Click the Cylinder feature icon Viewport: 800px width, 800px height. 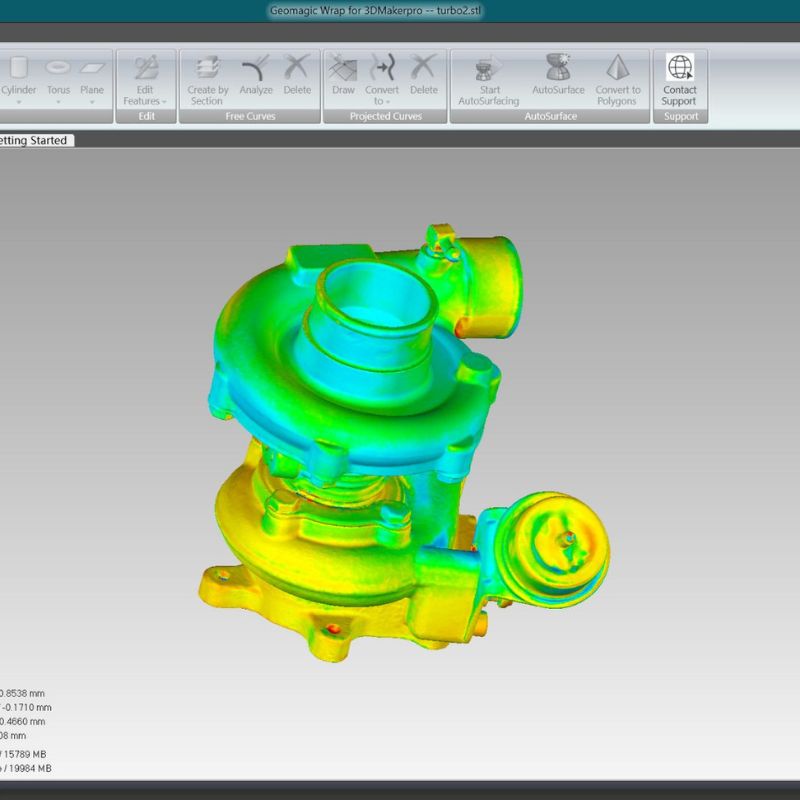(x=18, y=70)
